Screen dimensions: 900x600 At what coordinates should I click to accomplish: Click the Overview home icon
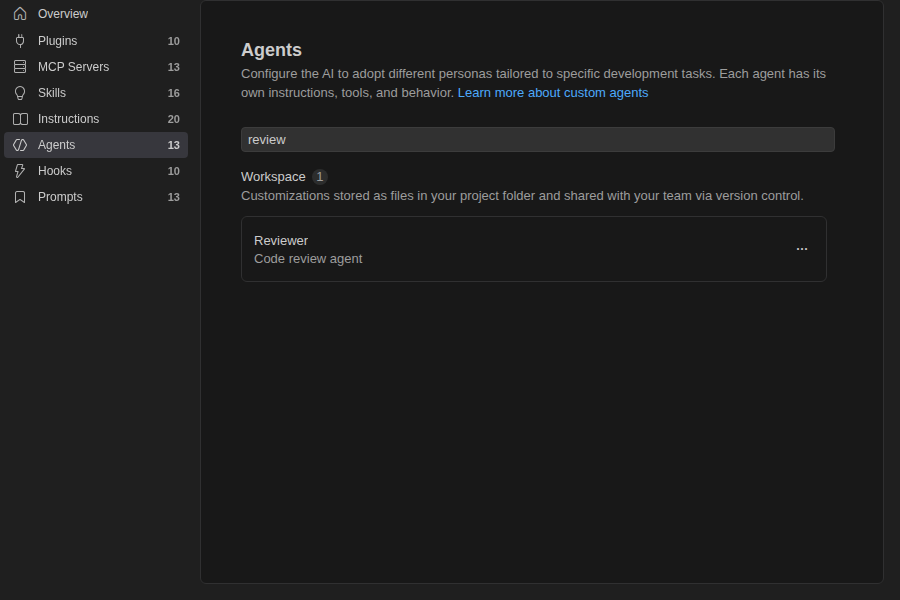[20, 14]
